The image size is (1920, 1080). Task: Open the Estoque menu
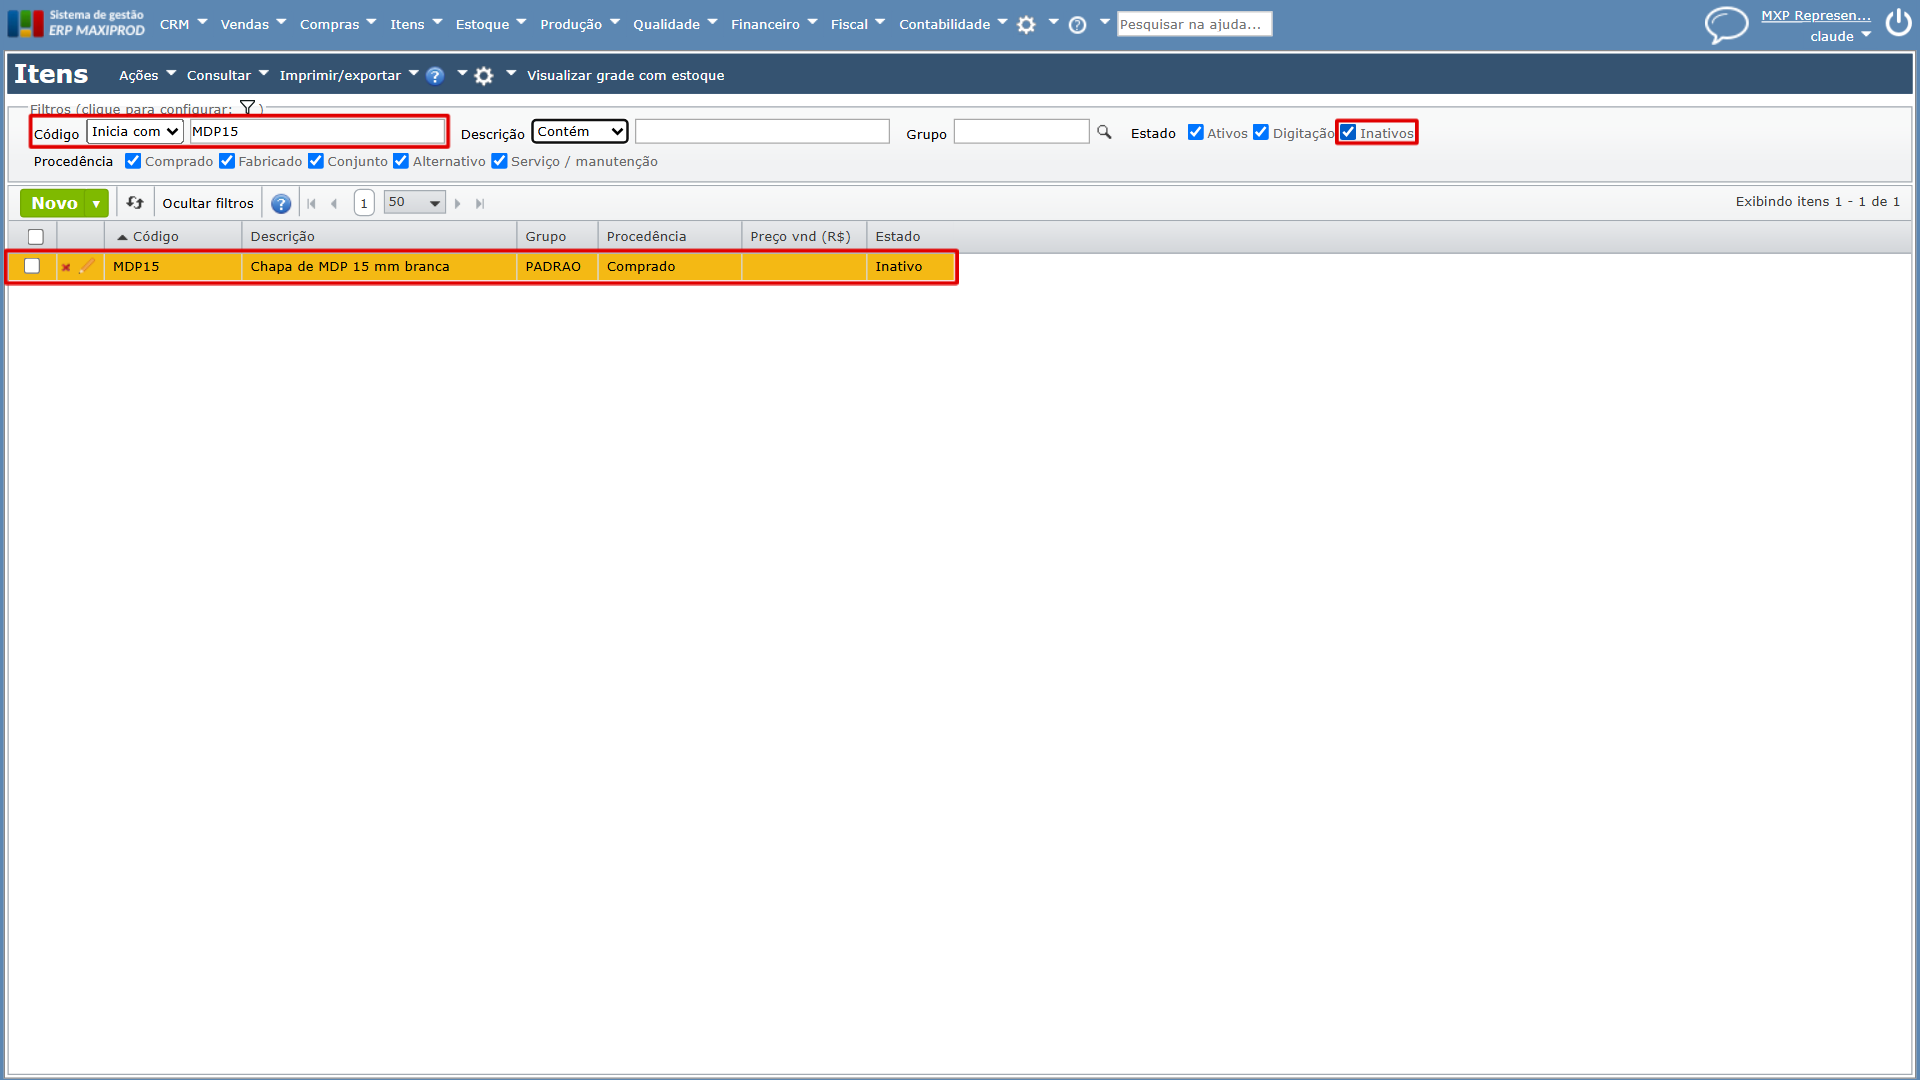[490, 25]
